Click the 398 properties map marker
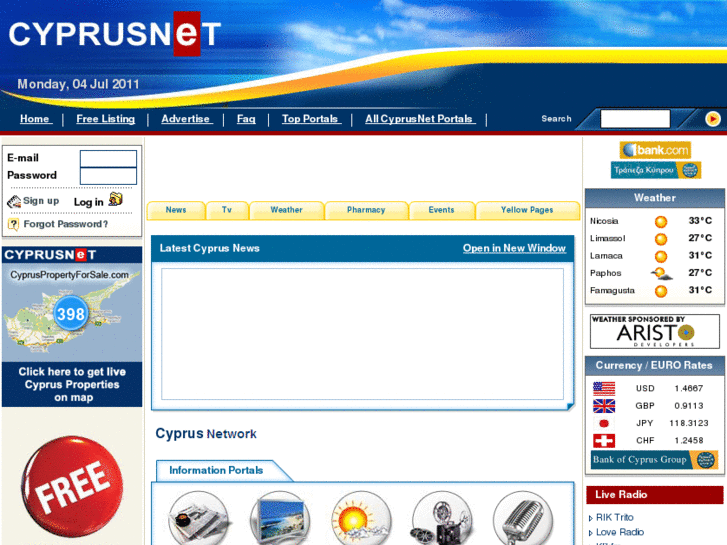This screenshot has width=727, height=545. tap(70, 314)
